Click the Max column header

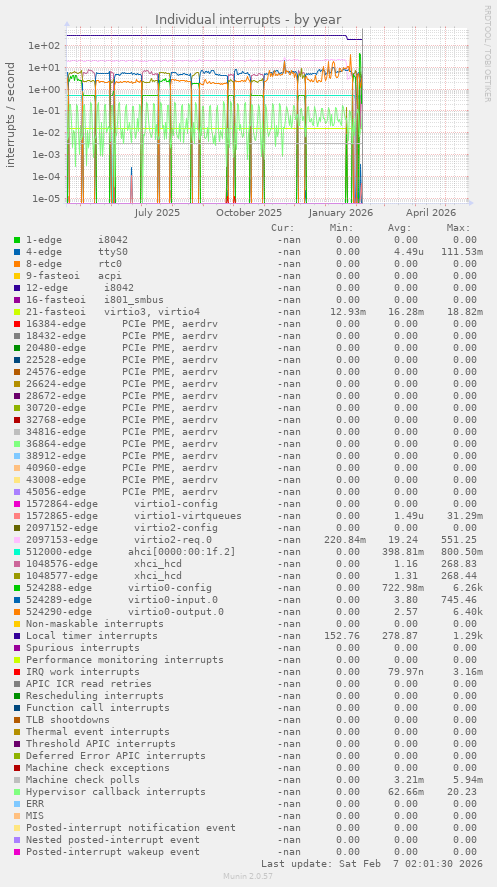[x=458, y=228]
